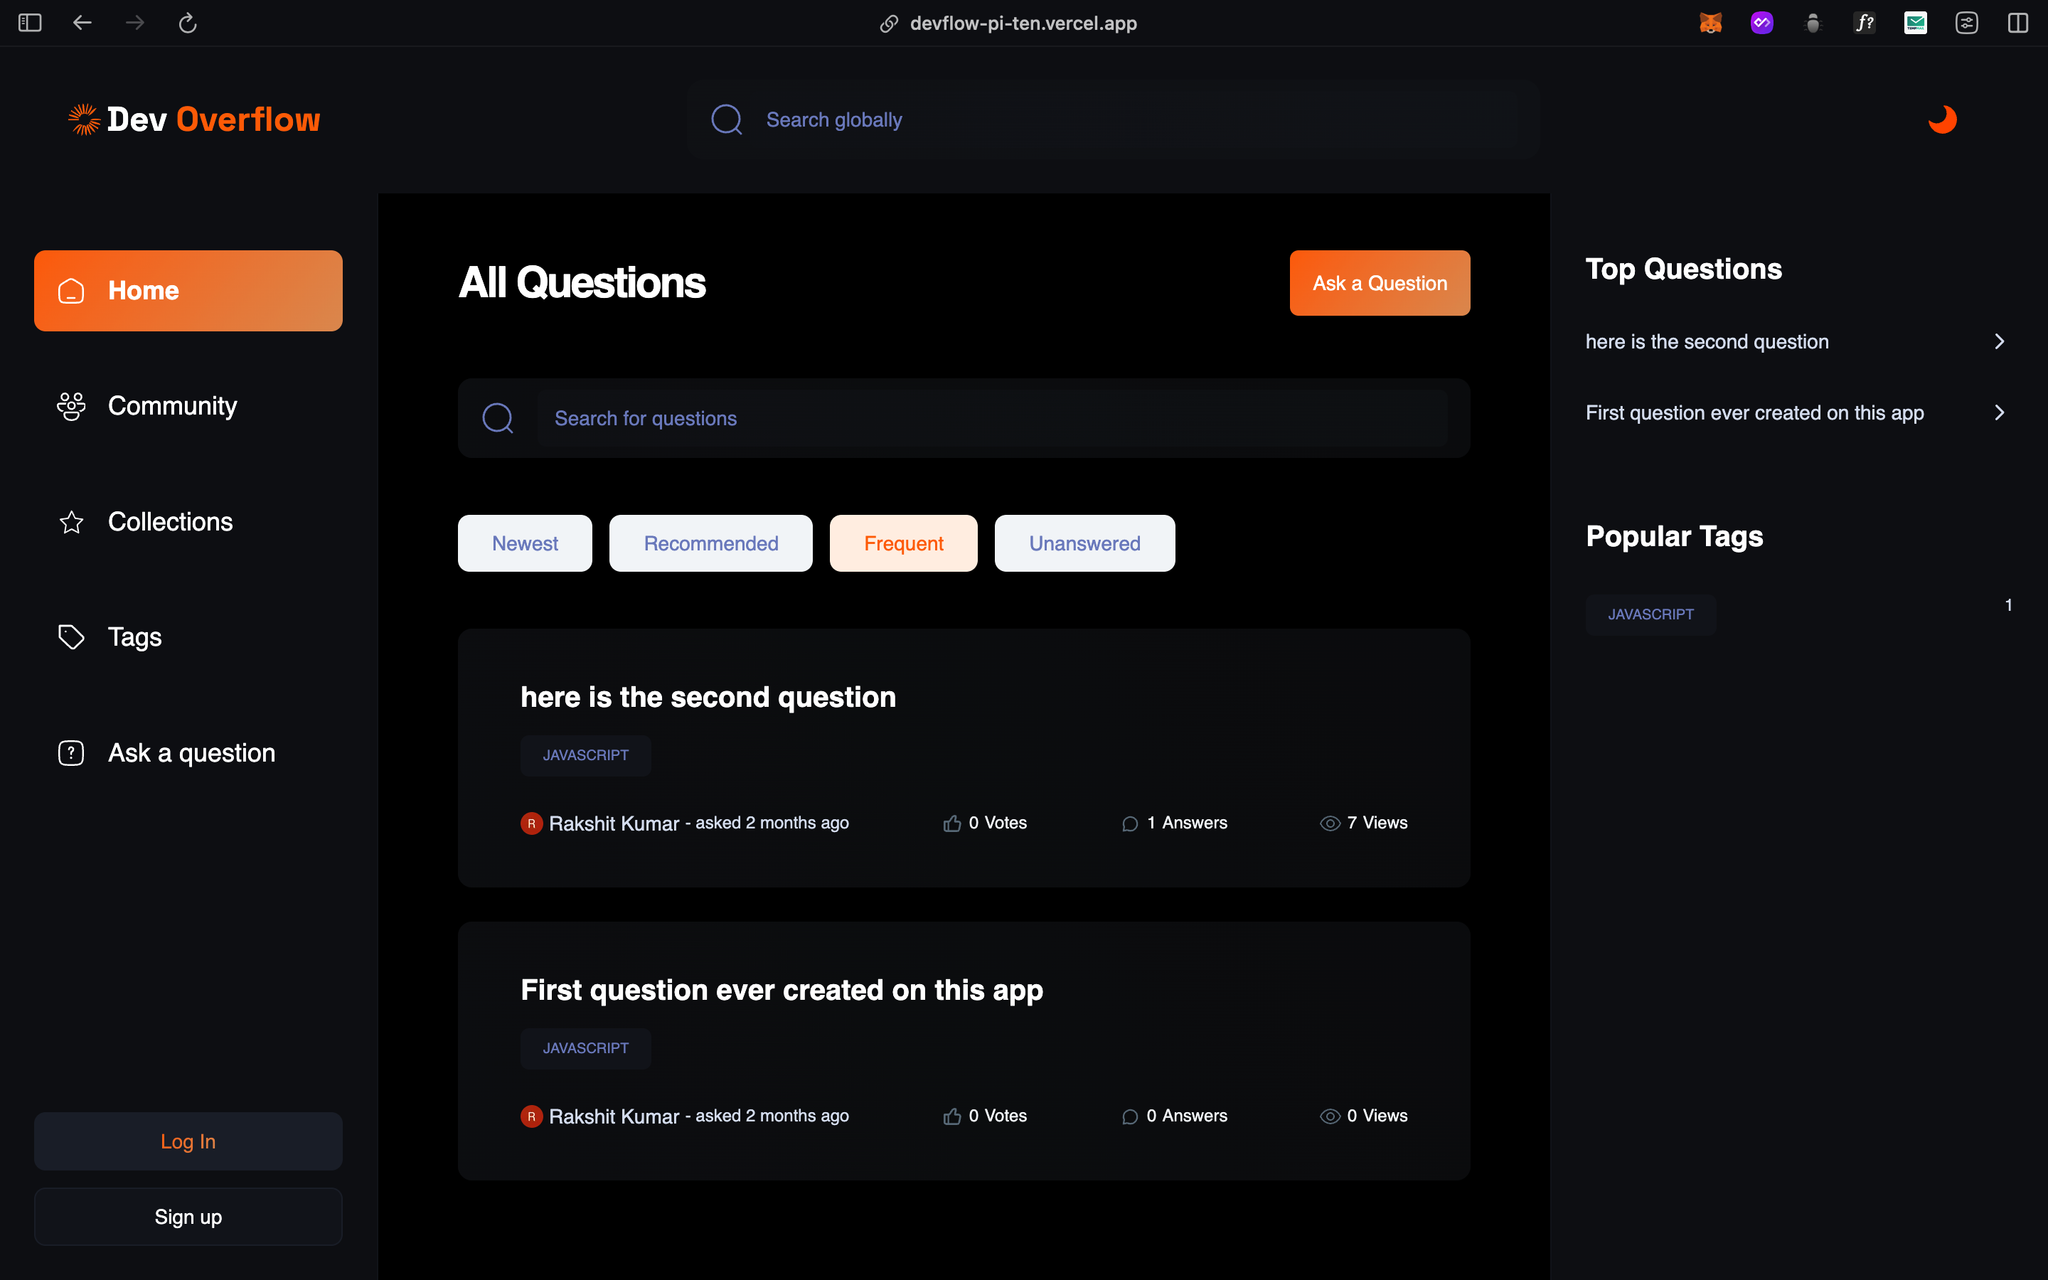The height and width of the screenshot is (1280, 2048).
Task: Expand the first Top Questions chevron
Action: pos(1999,341)
